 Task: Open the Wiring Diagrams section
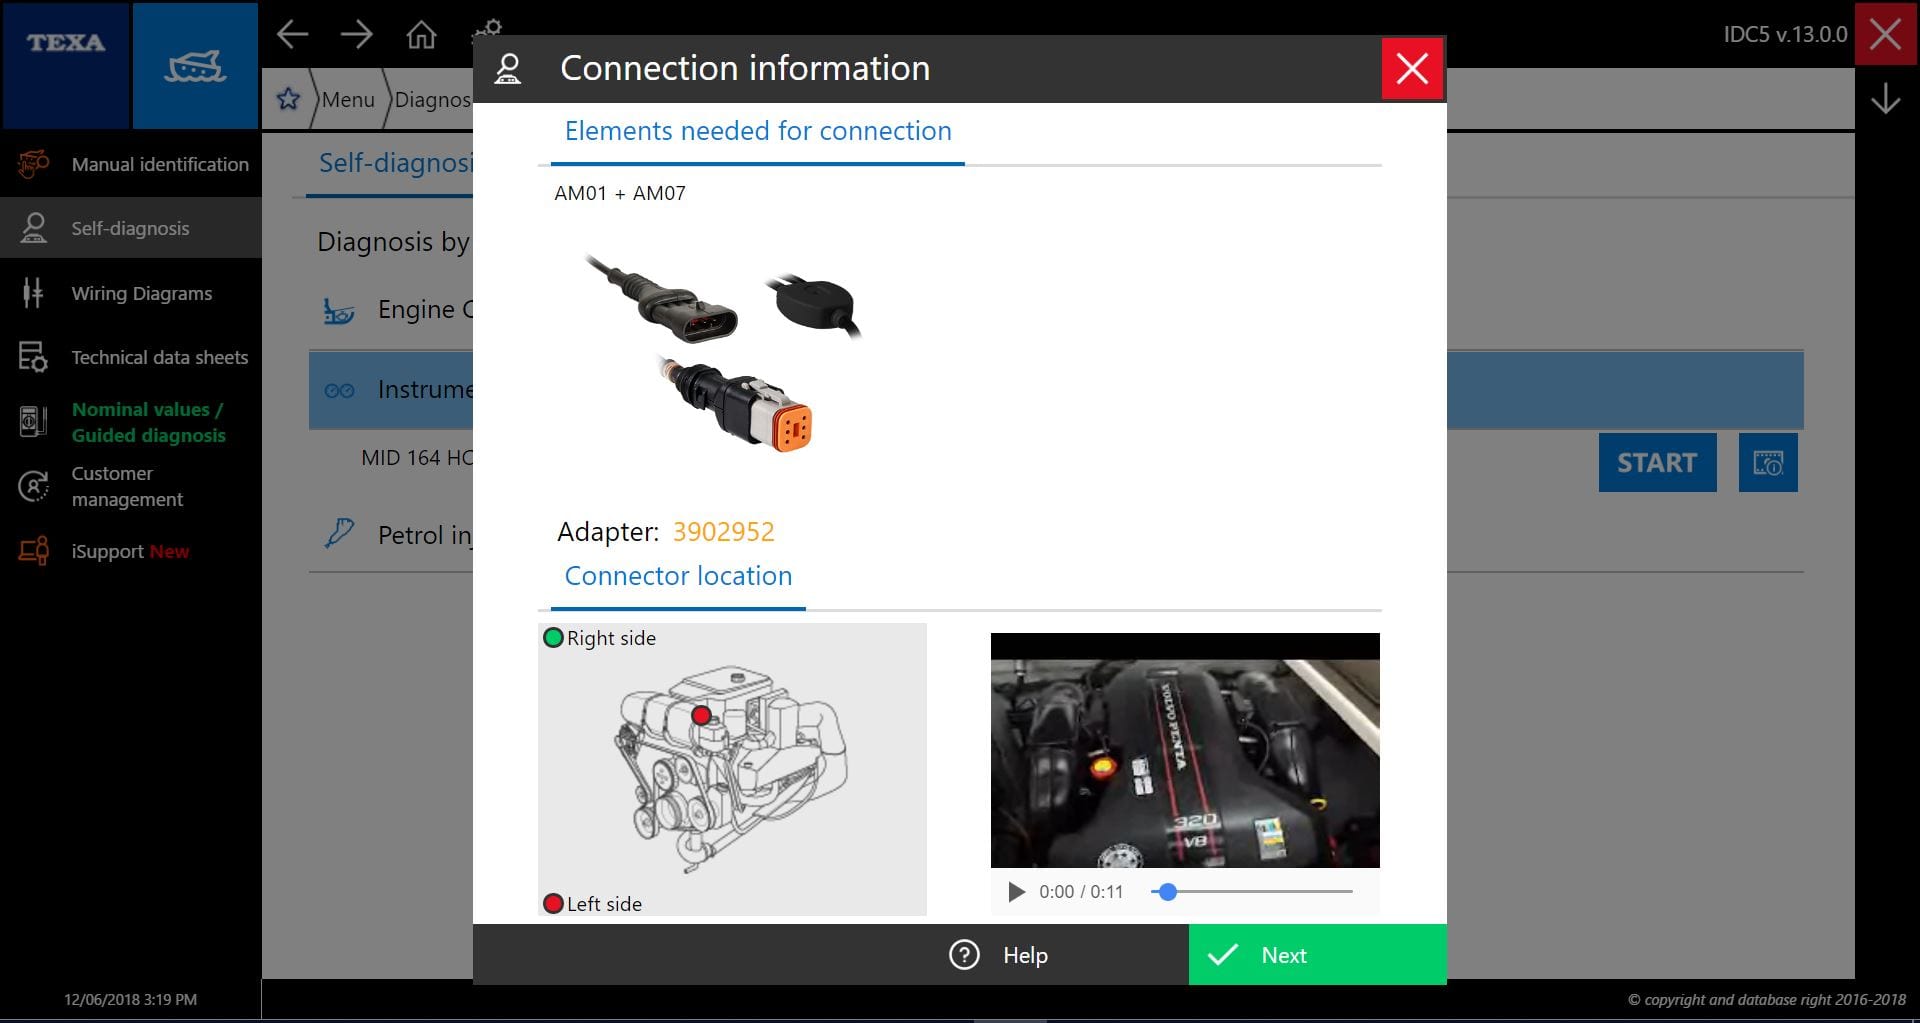click(x=141, y=293)
